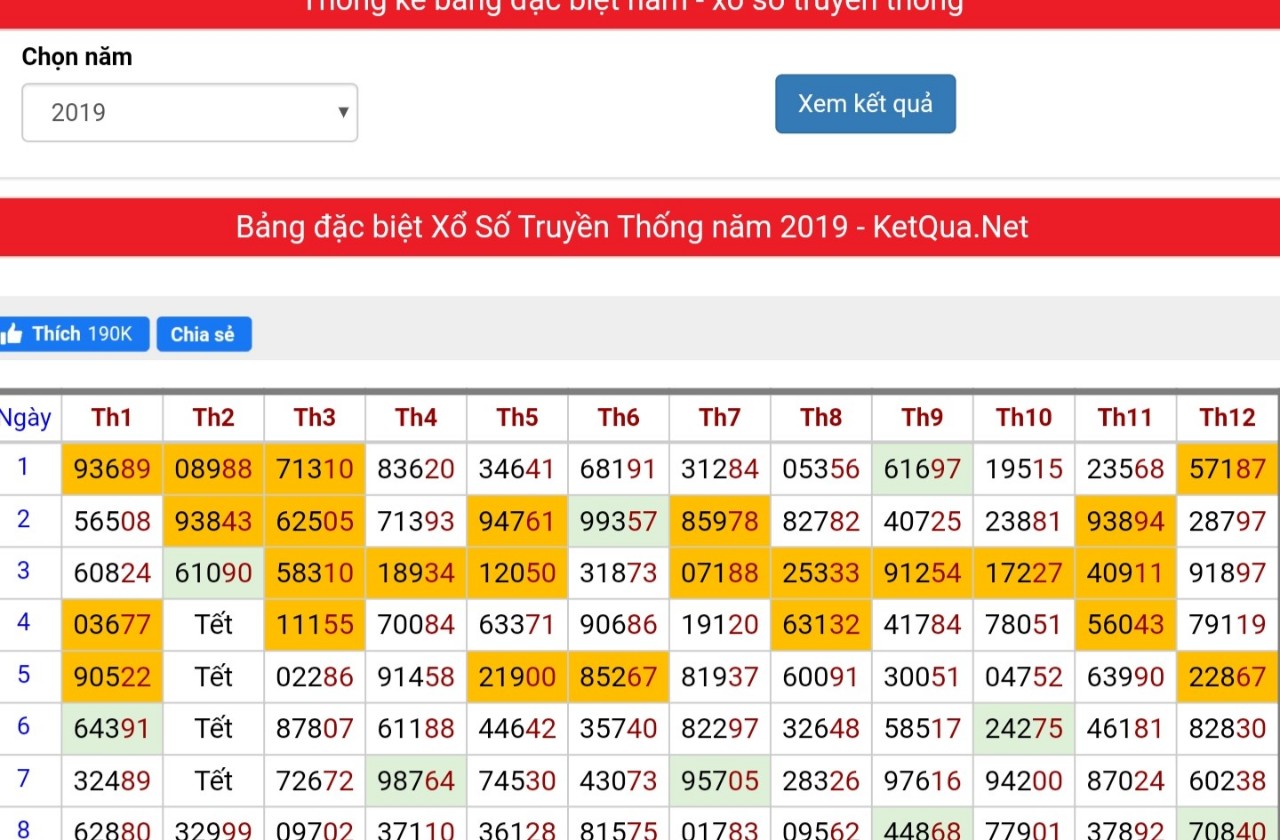Click cell 82782 in the table
This screenshot has height=840, width=1280.
pyautogui.click(x=821, y=521)
